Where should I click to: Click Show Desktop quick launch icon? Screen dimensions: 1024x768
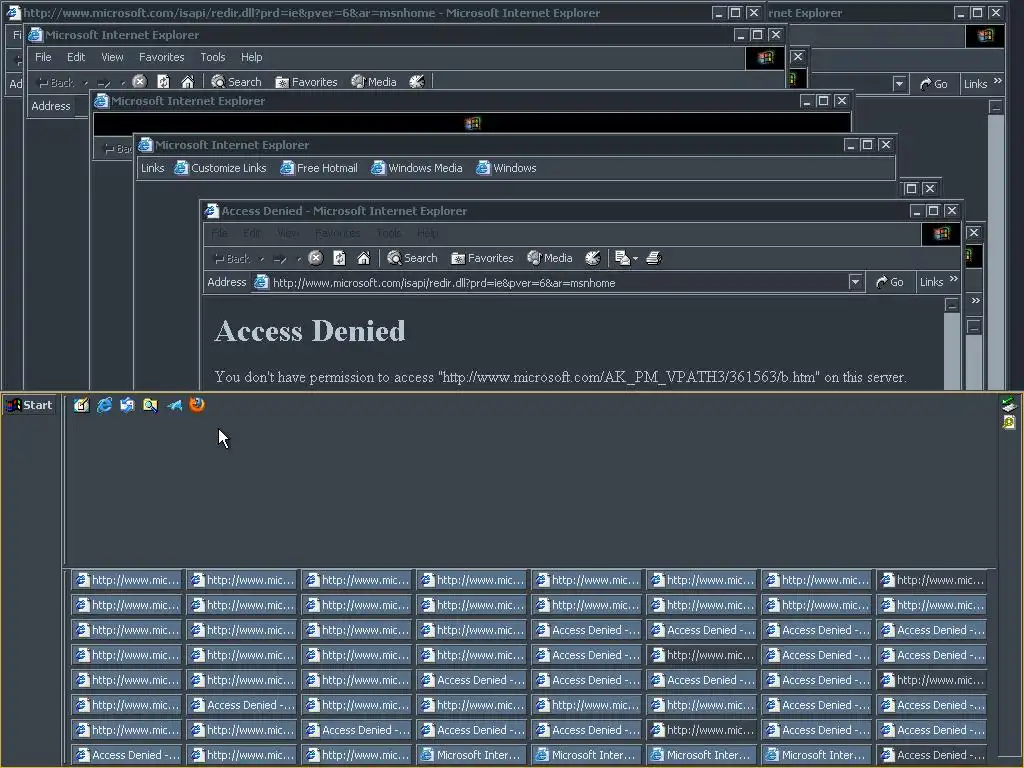coord(81,405)
